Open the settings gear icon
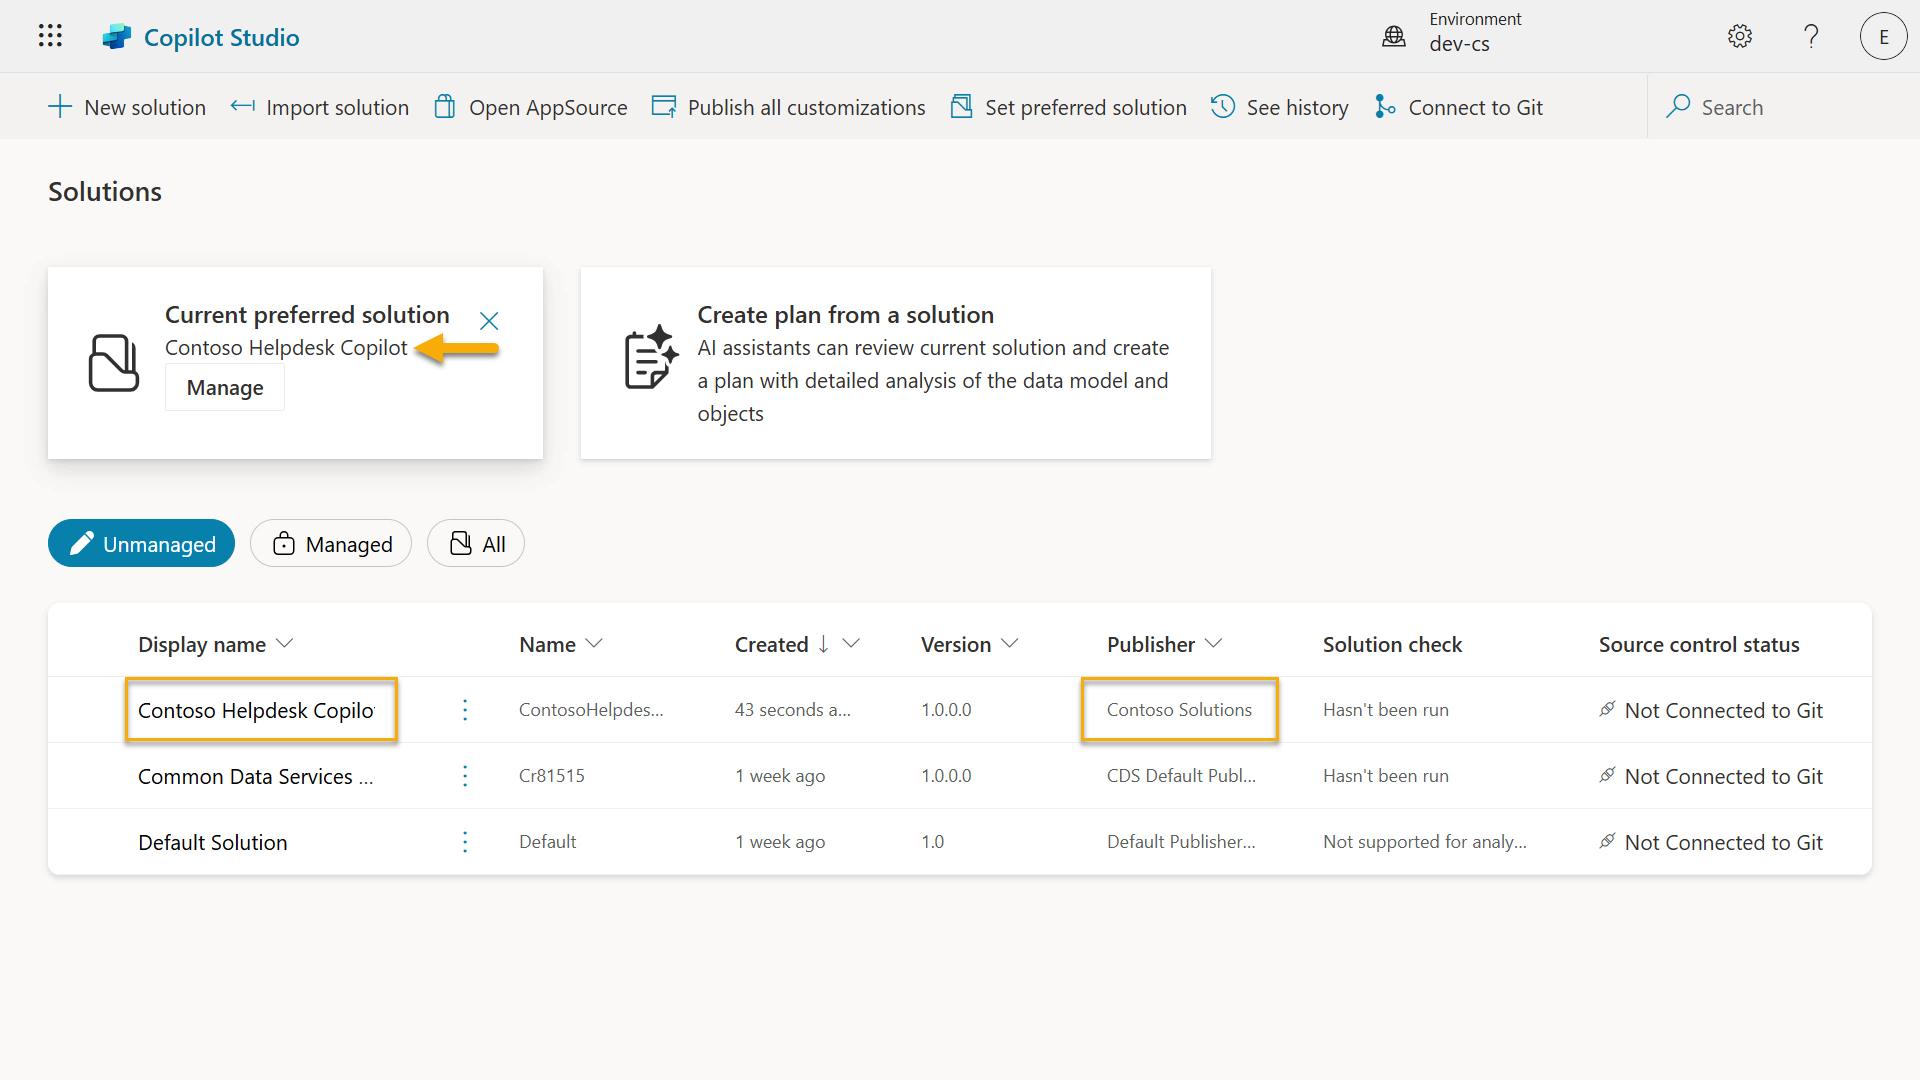Image resolution: width=1920 pixels, height=1080 pixels. click(1740, 36)
